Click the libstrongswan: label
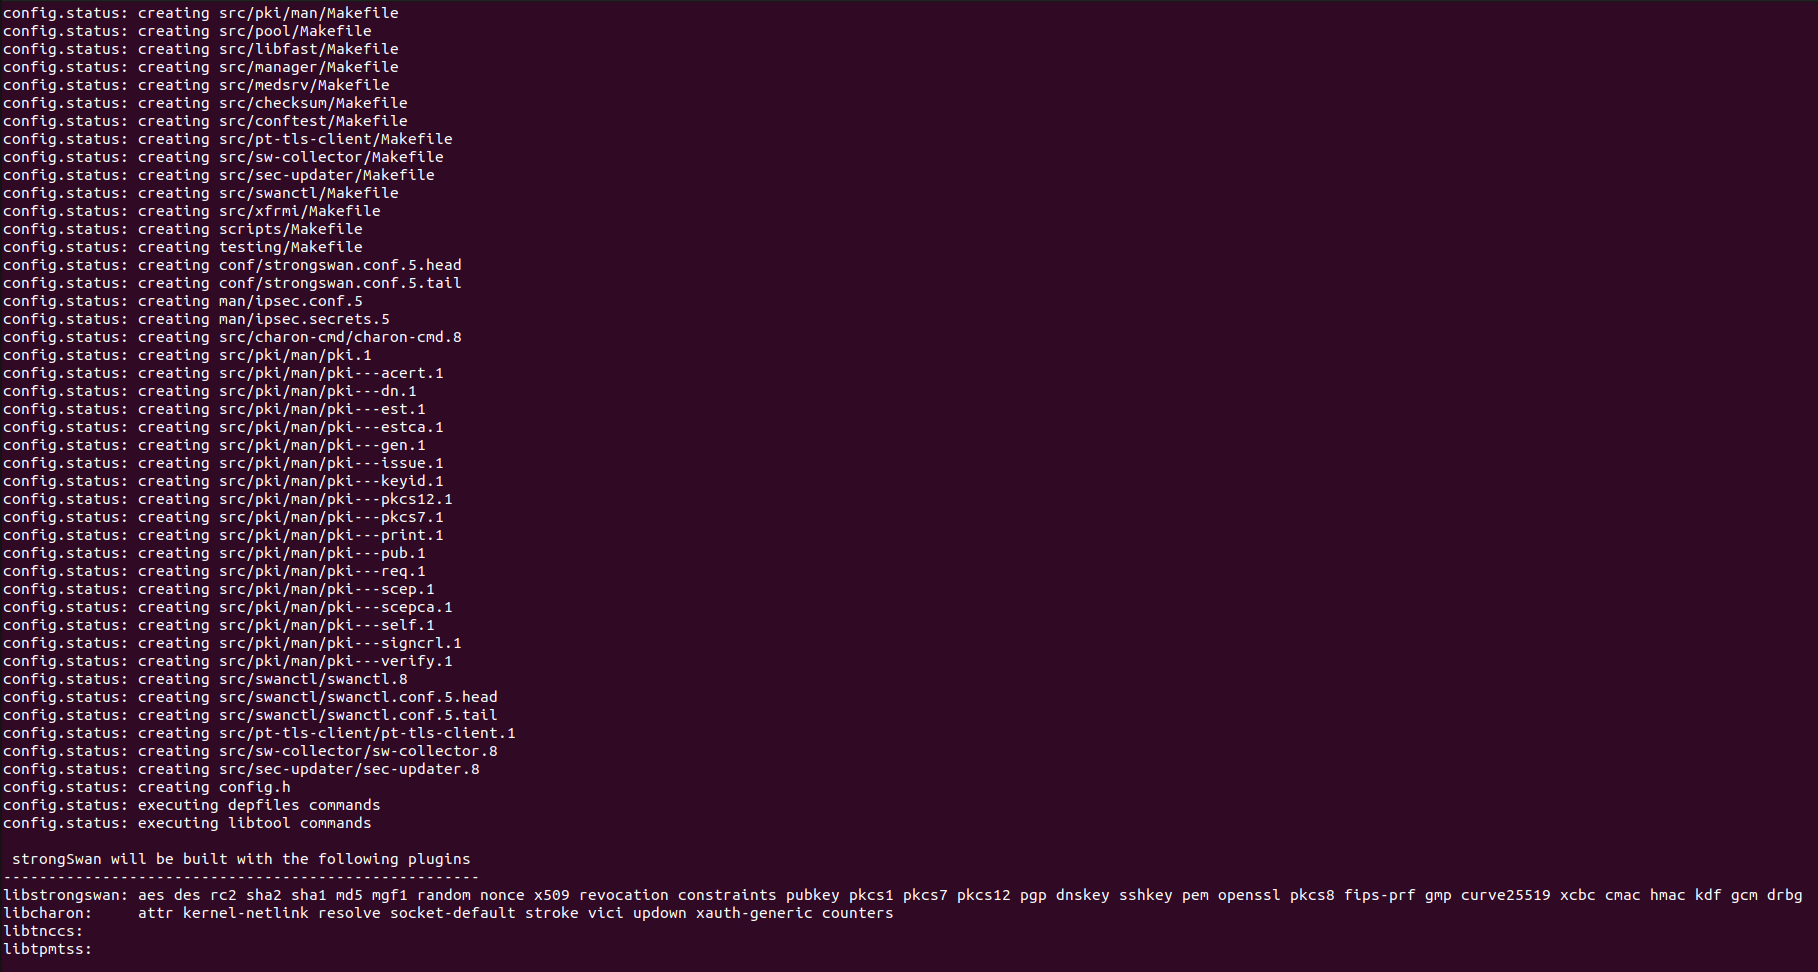This screenshot has height=972, width=1818. coord(65,895)
